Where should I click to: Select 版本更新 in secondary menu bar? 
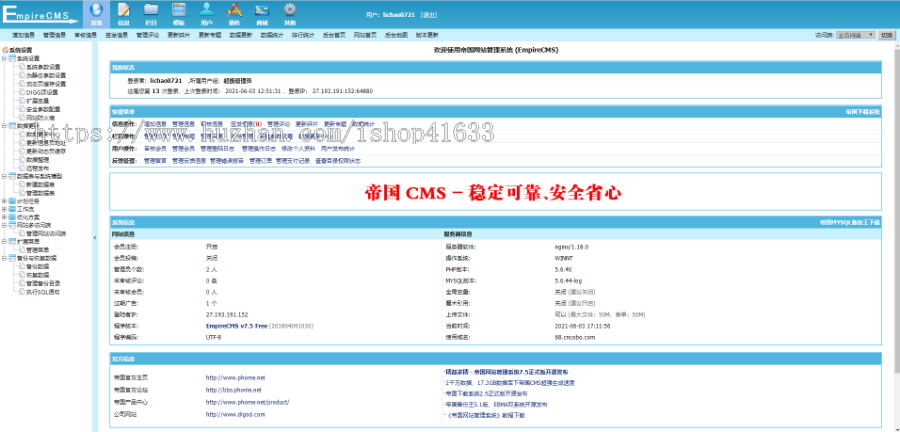tap(427, 35)
